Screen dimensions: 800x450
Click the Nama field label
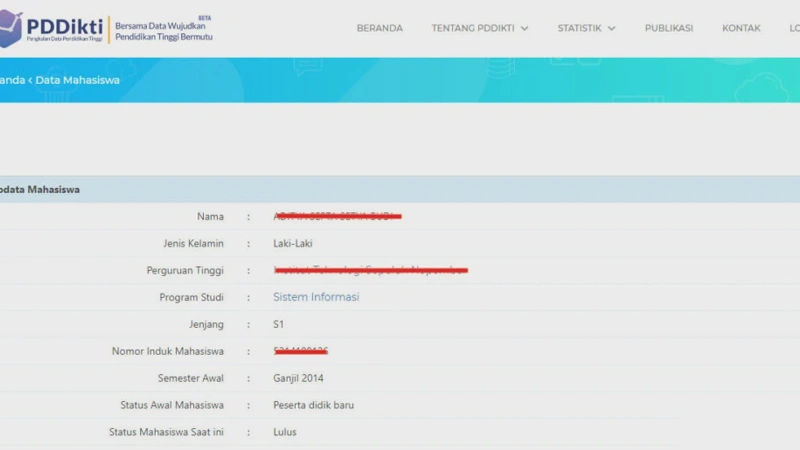click(x=210, y=216)
